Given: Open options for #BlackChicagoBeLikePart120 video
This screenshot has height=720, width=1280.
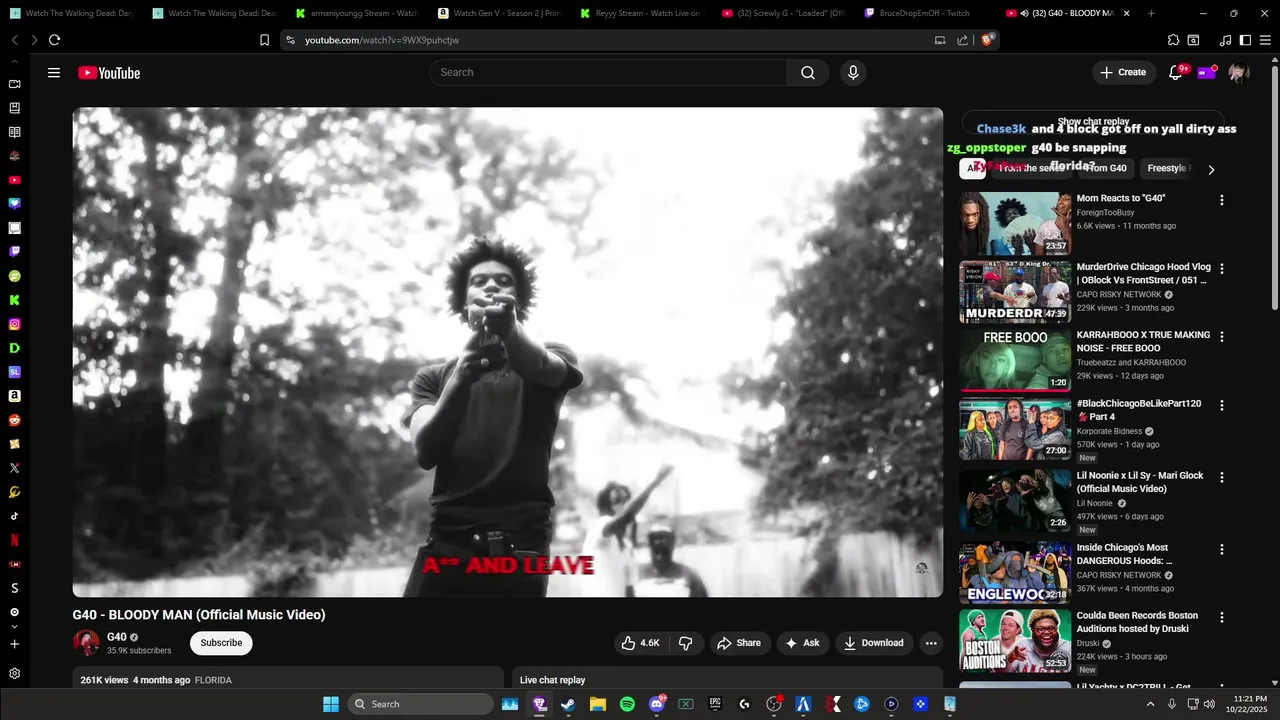Looking at the screenshot, I should click(1221, 406).
